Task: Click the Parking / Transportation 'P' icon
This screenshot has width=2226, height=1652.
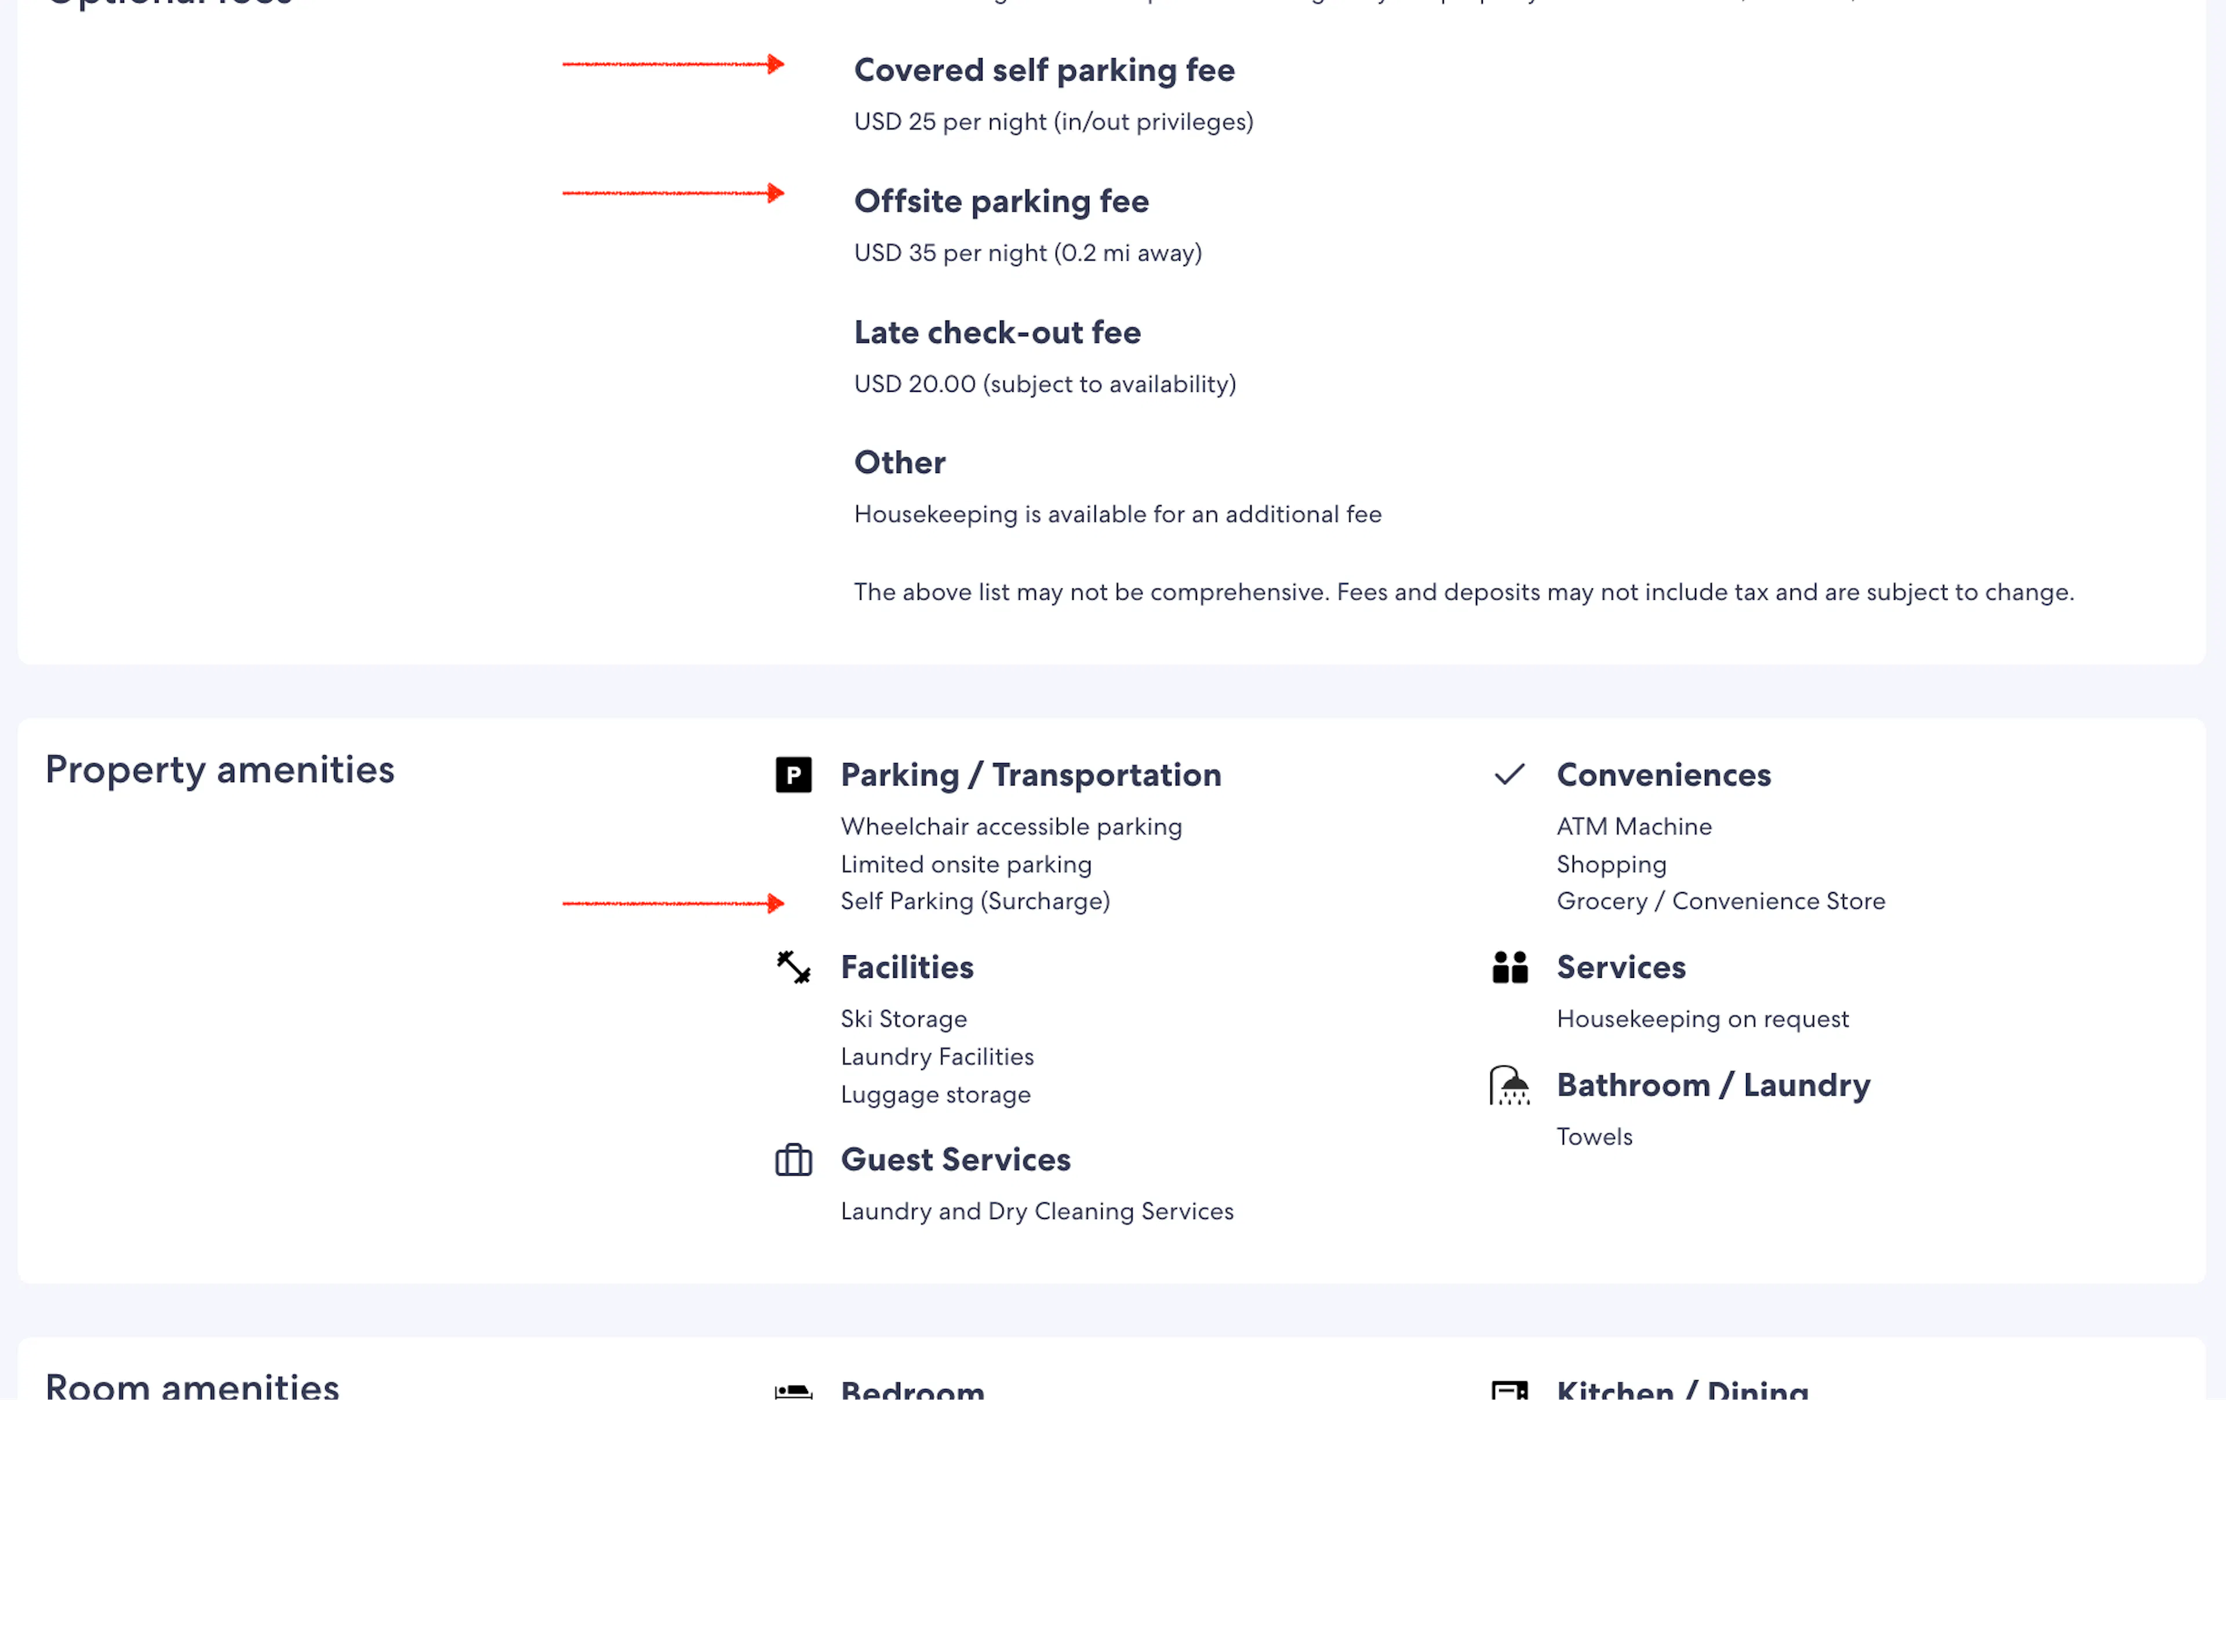Action: click(x=793, y=775)
